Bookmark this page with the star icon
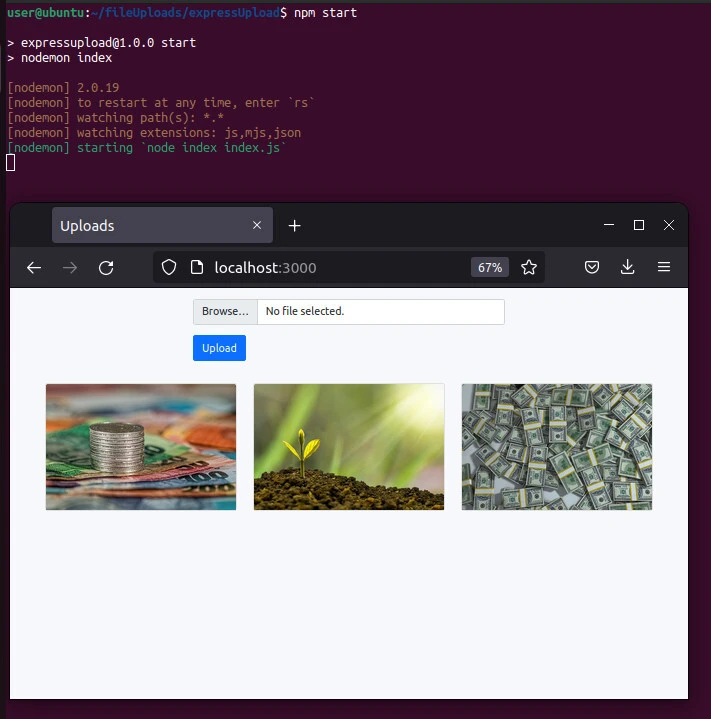711x719 pixels. [x=529, y=267]
